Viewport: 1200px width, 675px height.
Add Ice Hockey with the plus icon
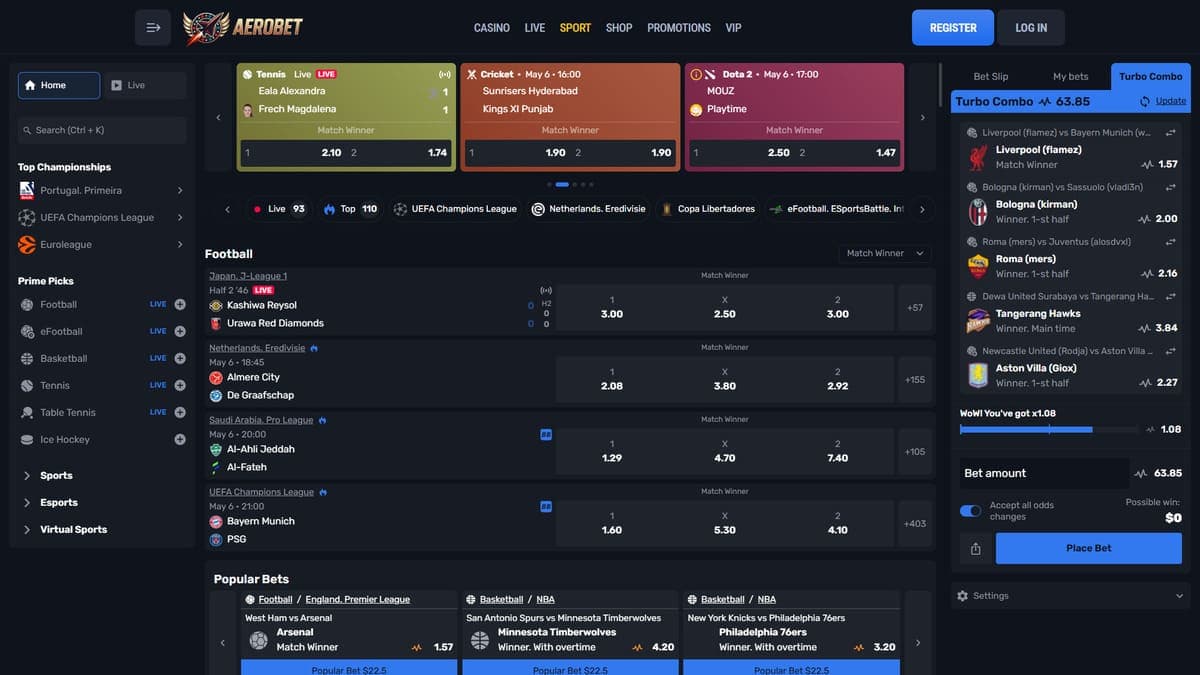tap(180, 439)
